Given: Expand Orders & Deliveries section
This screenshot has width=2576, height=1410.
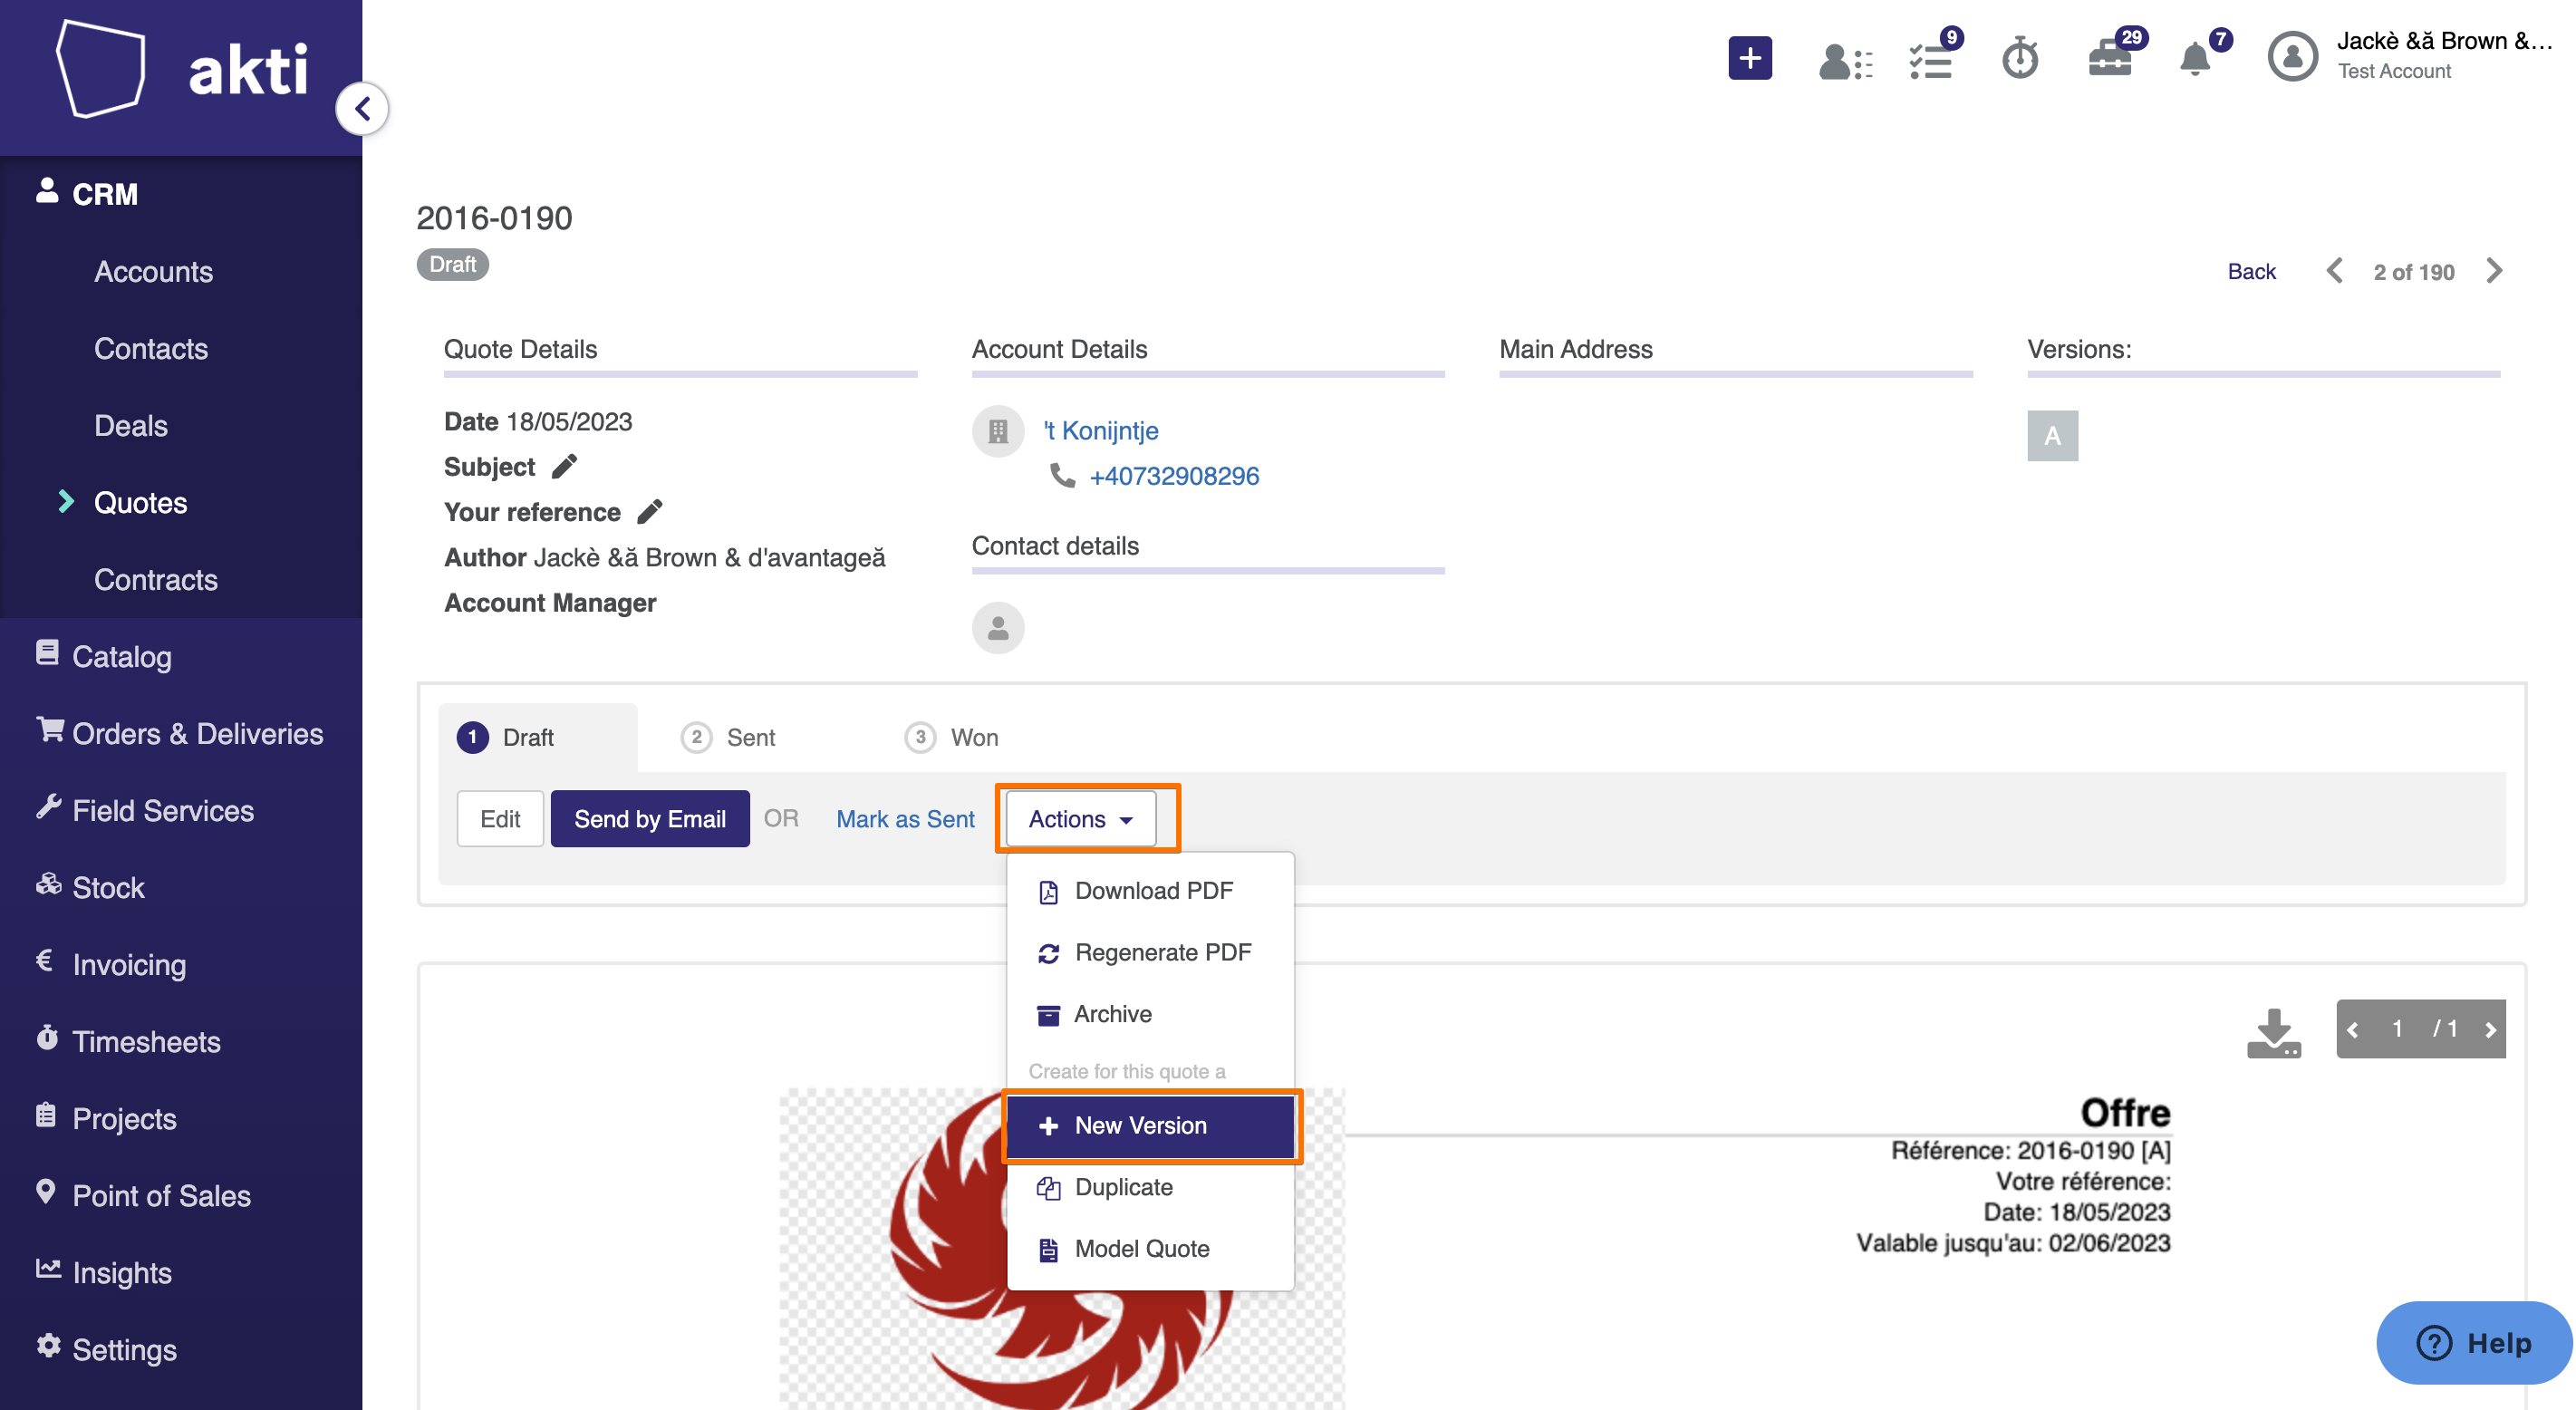Looking at the screenshot, I should point(181,733).
